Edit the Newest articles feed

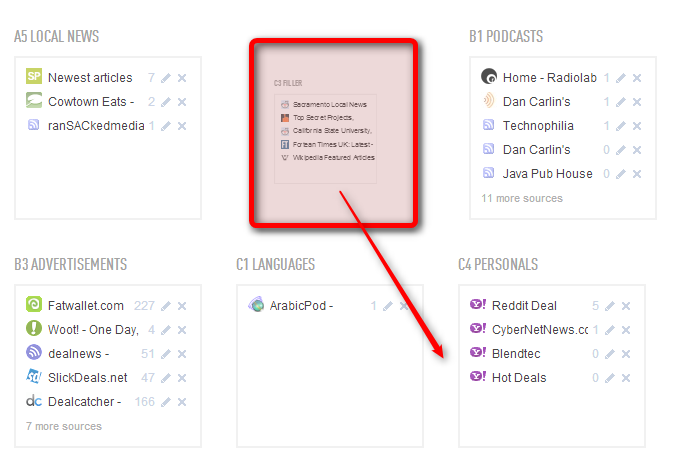point(166,78)
